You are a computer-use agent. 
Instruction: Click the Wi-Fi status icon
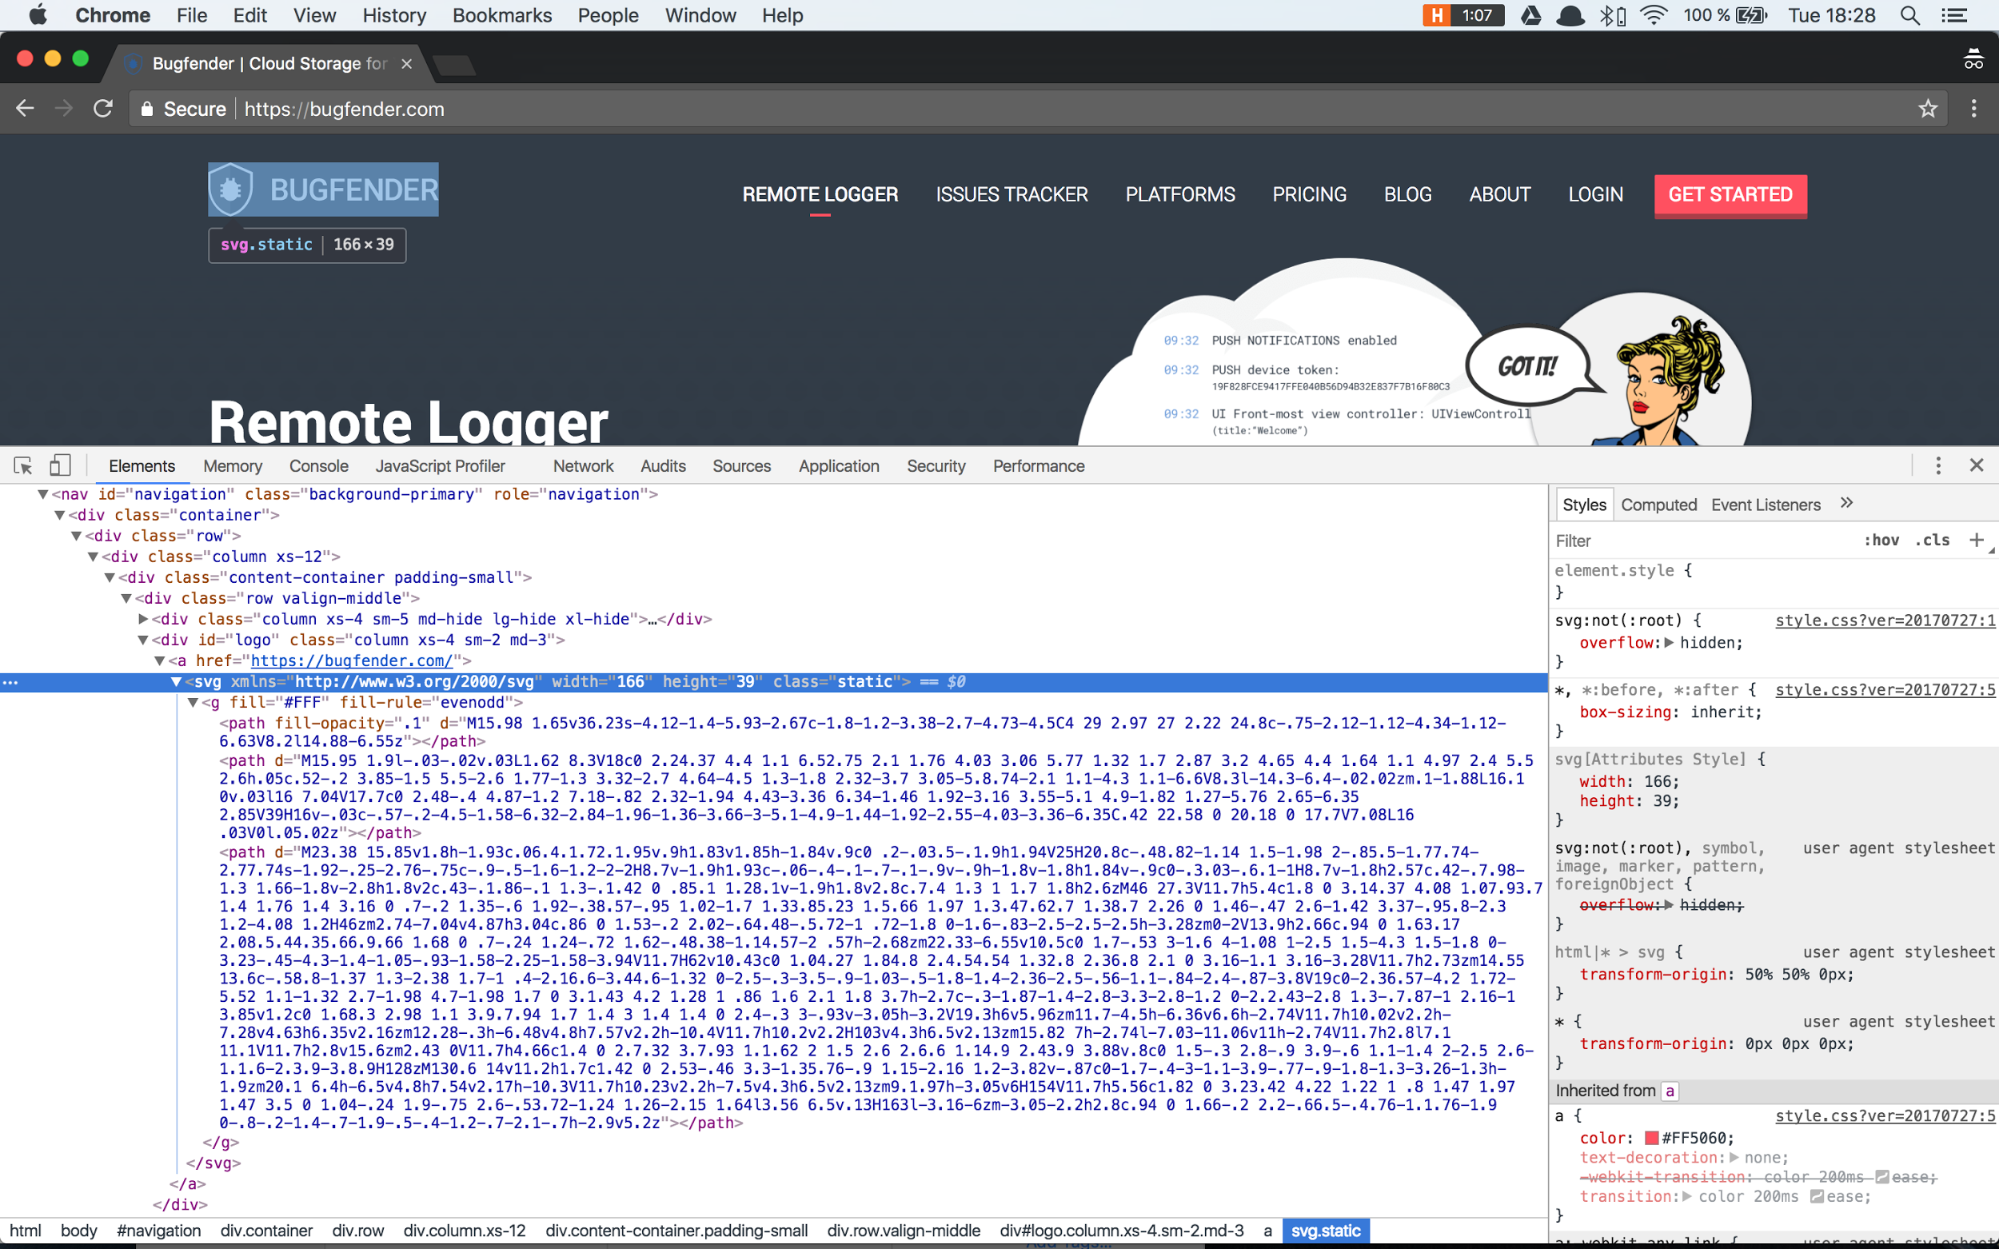click(1654, 15)
